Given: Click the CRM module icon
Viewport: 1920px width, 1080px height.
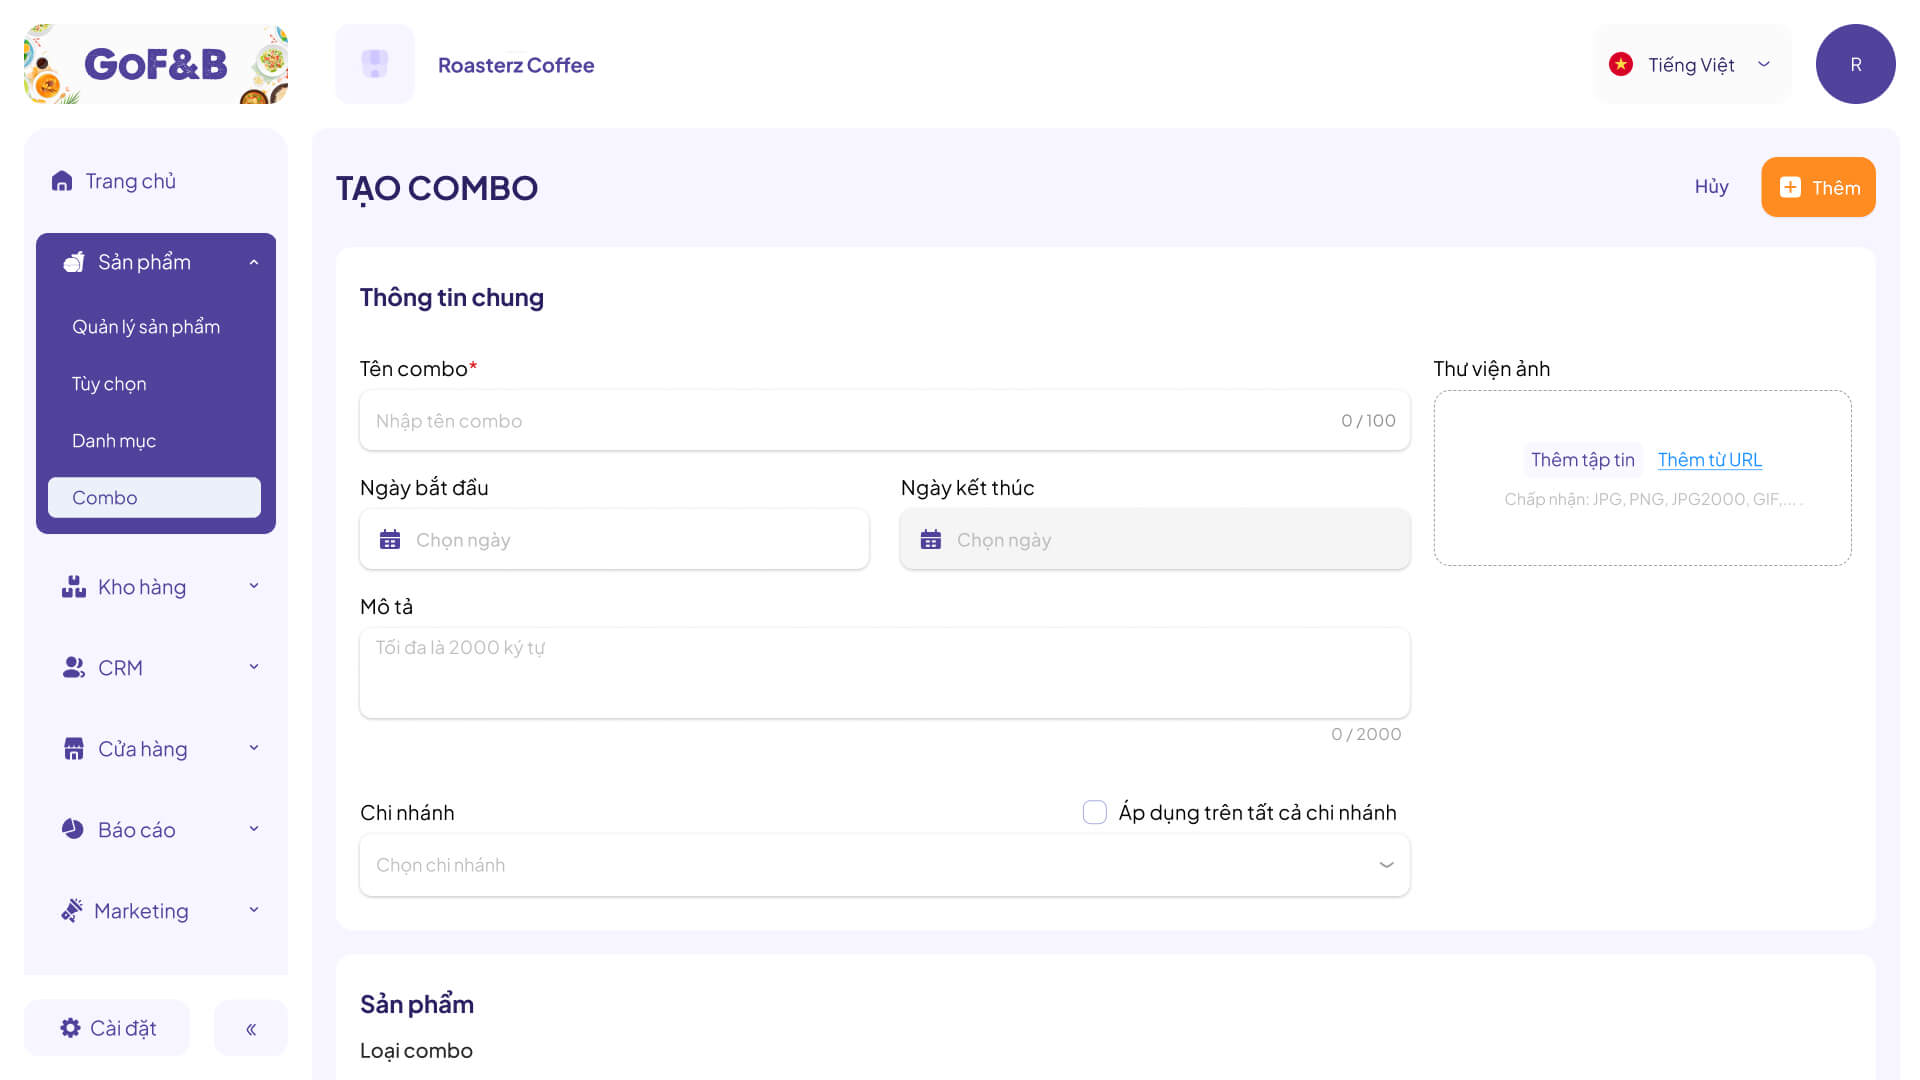Looking at the screenshot, I should point(71,666).
